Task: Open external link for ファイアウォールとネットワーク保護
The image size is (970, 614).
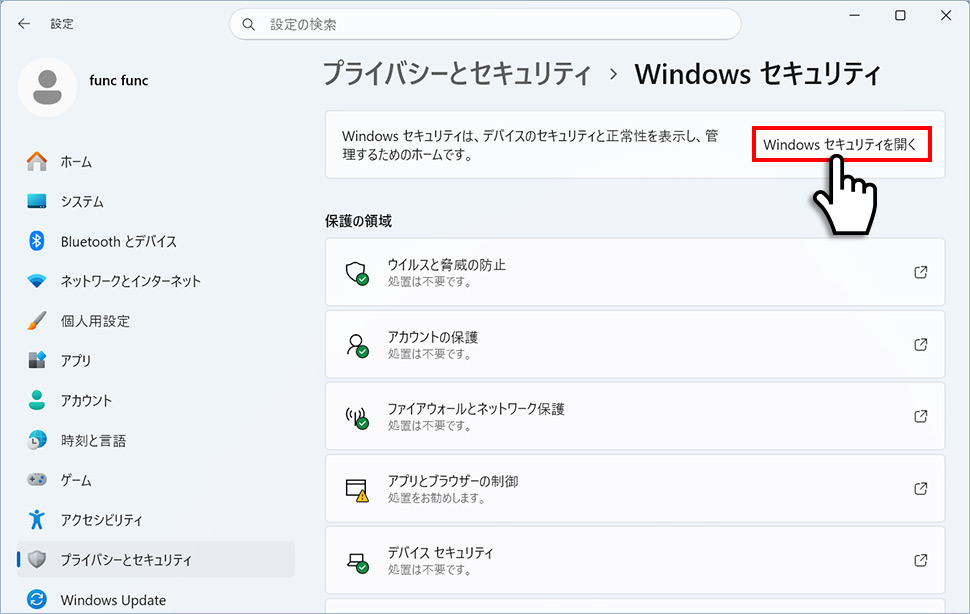Action: 921,416
